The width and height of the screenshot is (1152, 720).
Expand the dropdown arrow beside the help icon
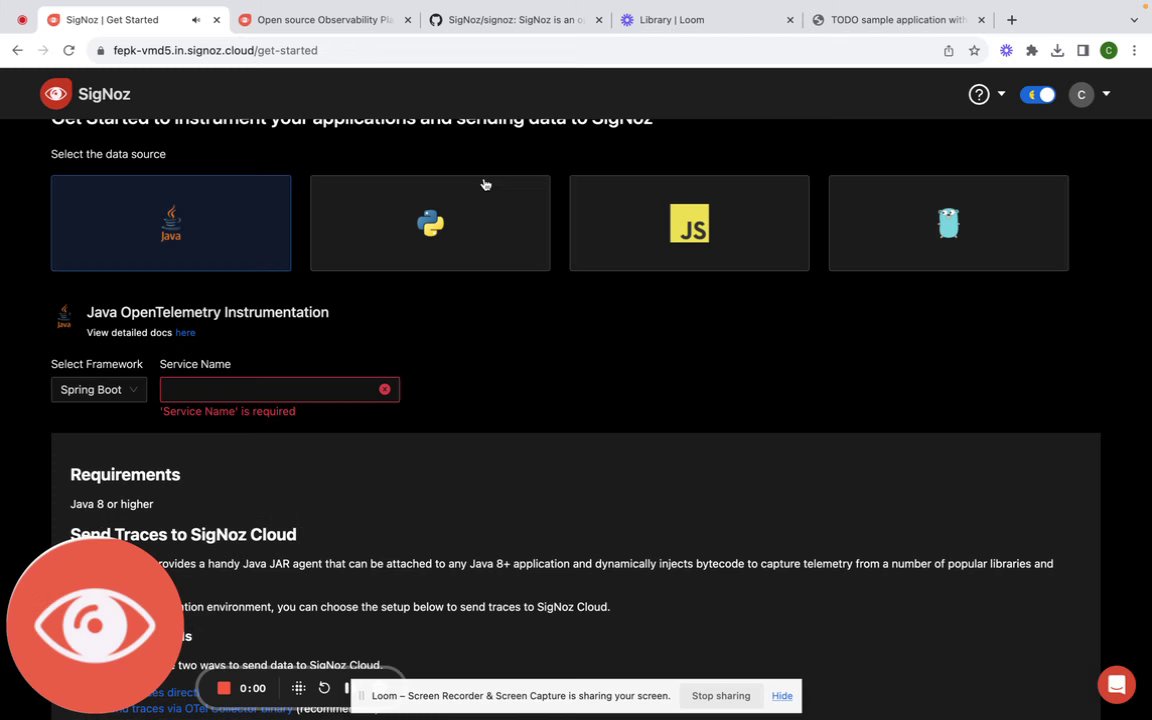coord(1001,94)
